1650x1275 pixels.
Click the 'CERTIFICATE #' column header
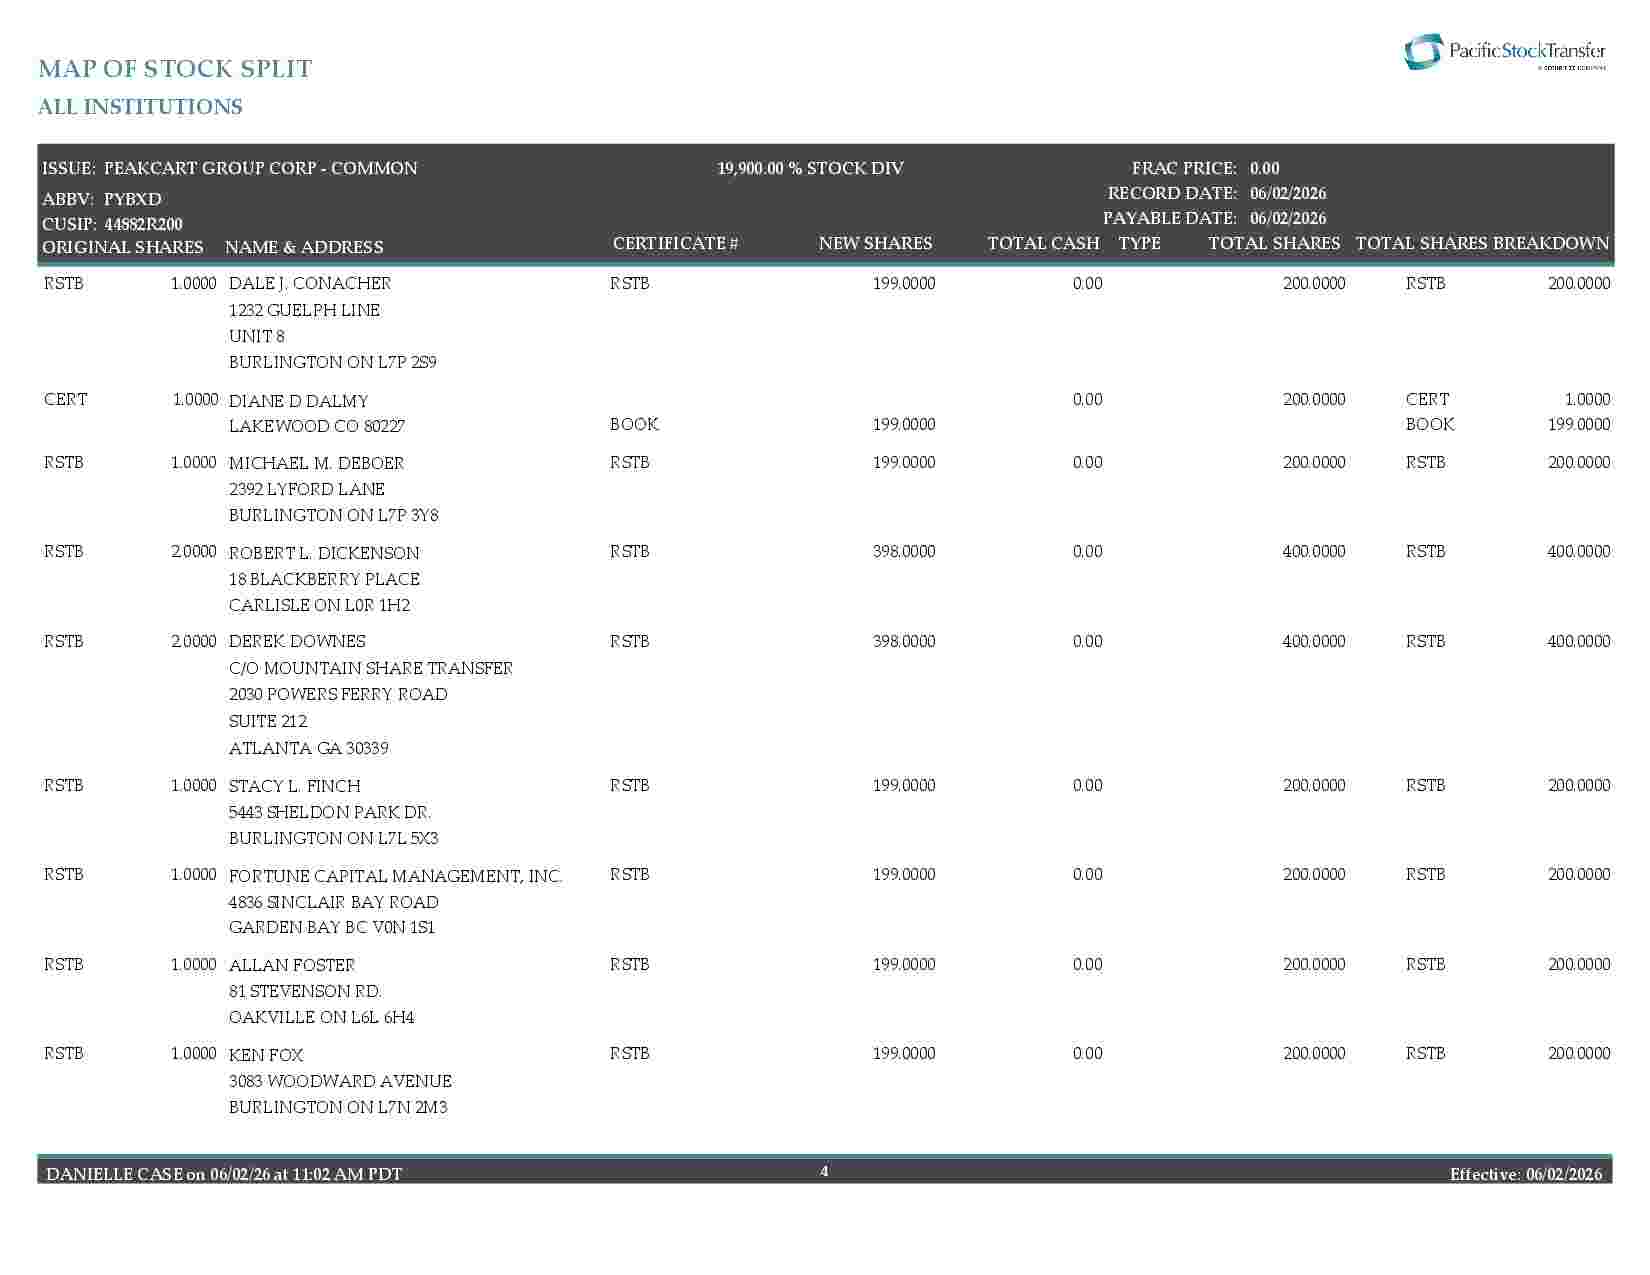coord(676,243)
